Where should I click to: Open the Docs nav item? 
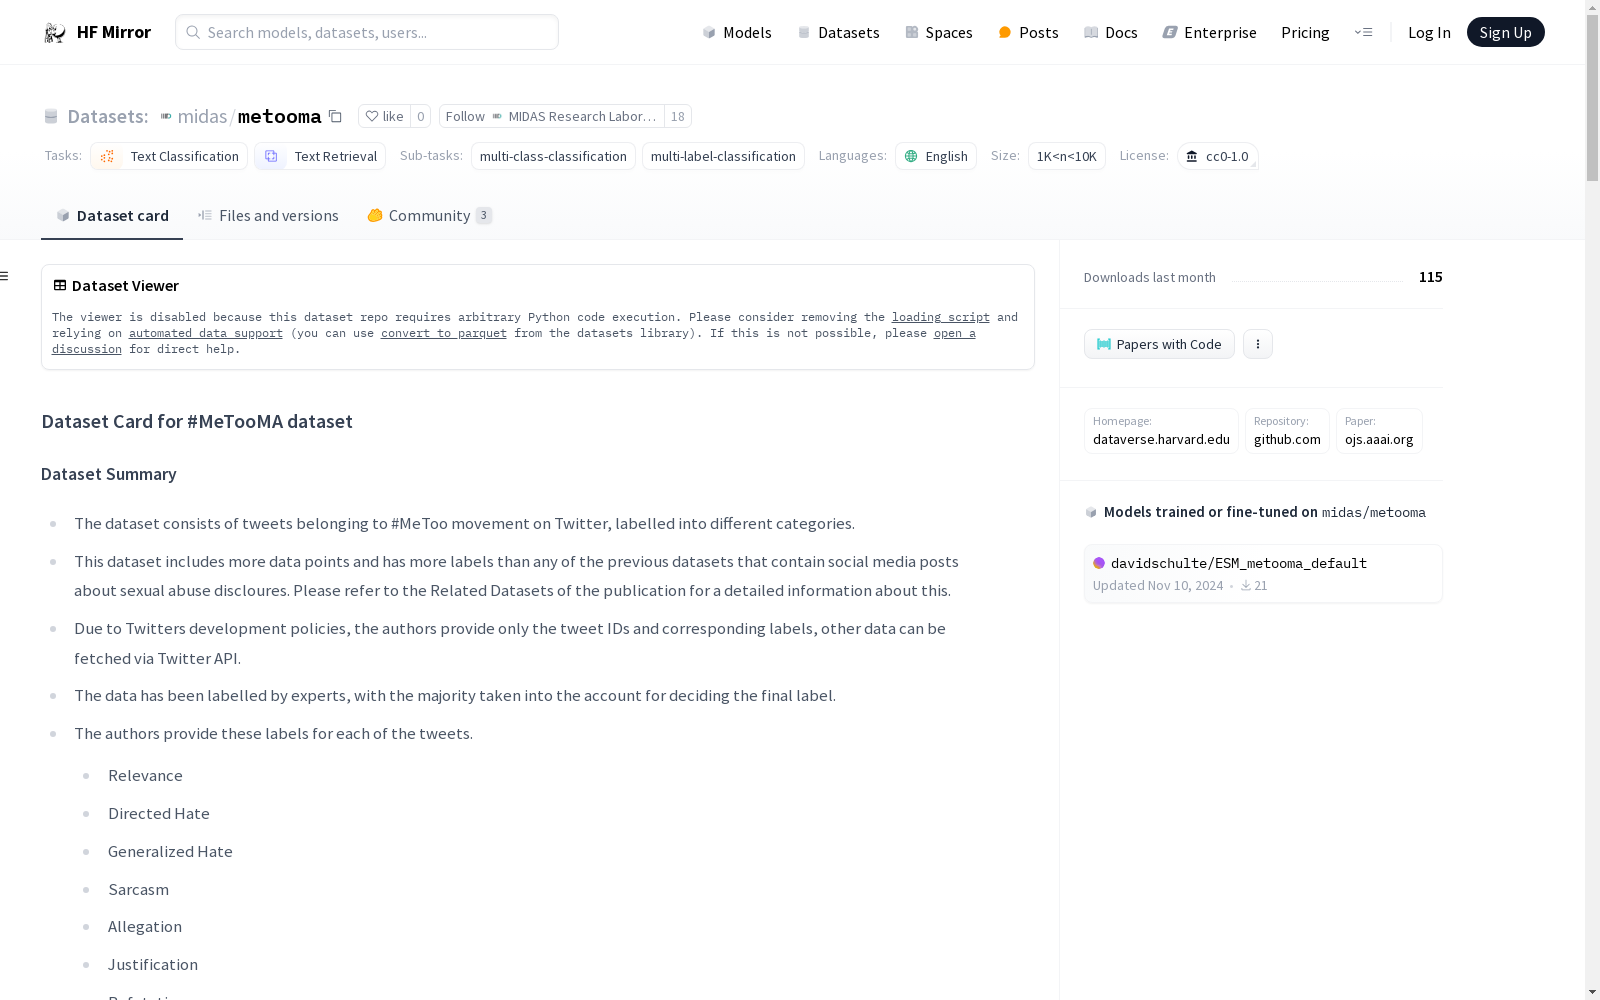(x=1111, y=32)
